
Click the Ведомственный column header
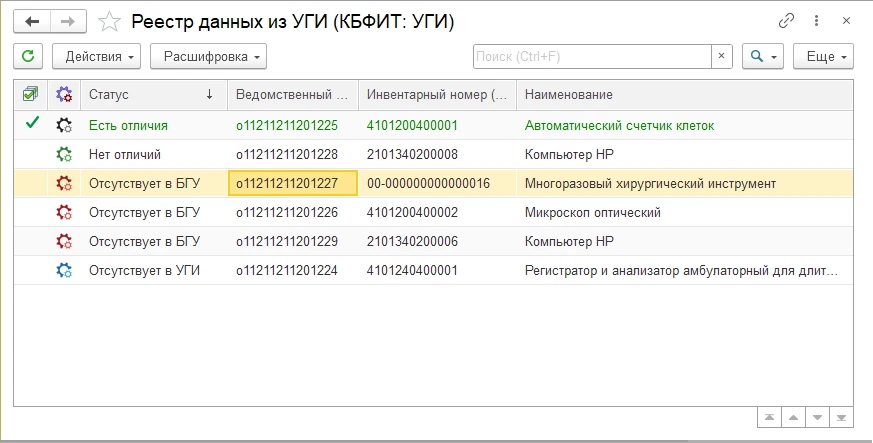293,95
